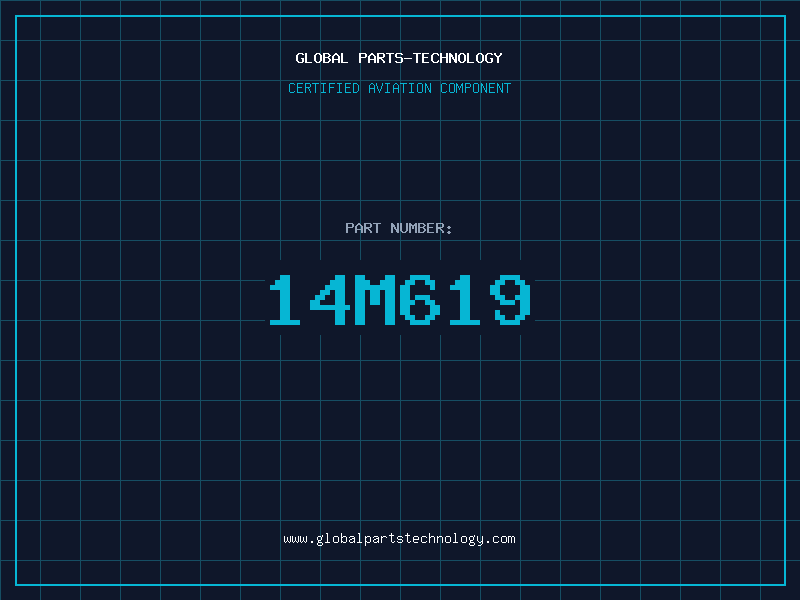Click the GLOBAL PARTS-TECHNOLOGY title
The height and width of the screenshot is (600, 800).
point(399,58)
